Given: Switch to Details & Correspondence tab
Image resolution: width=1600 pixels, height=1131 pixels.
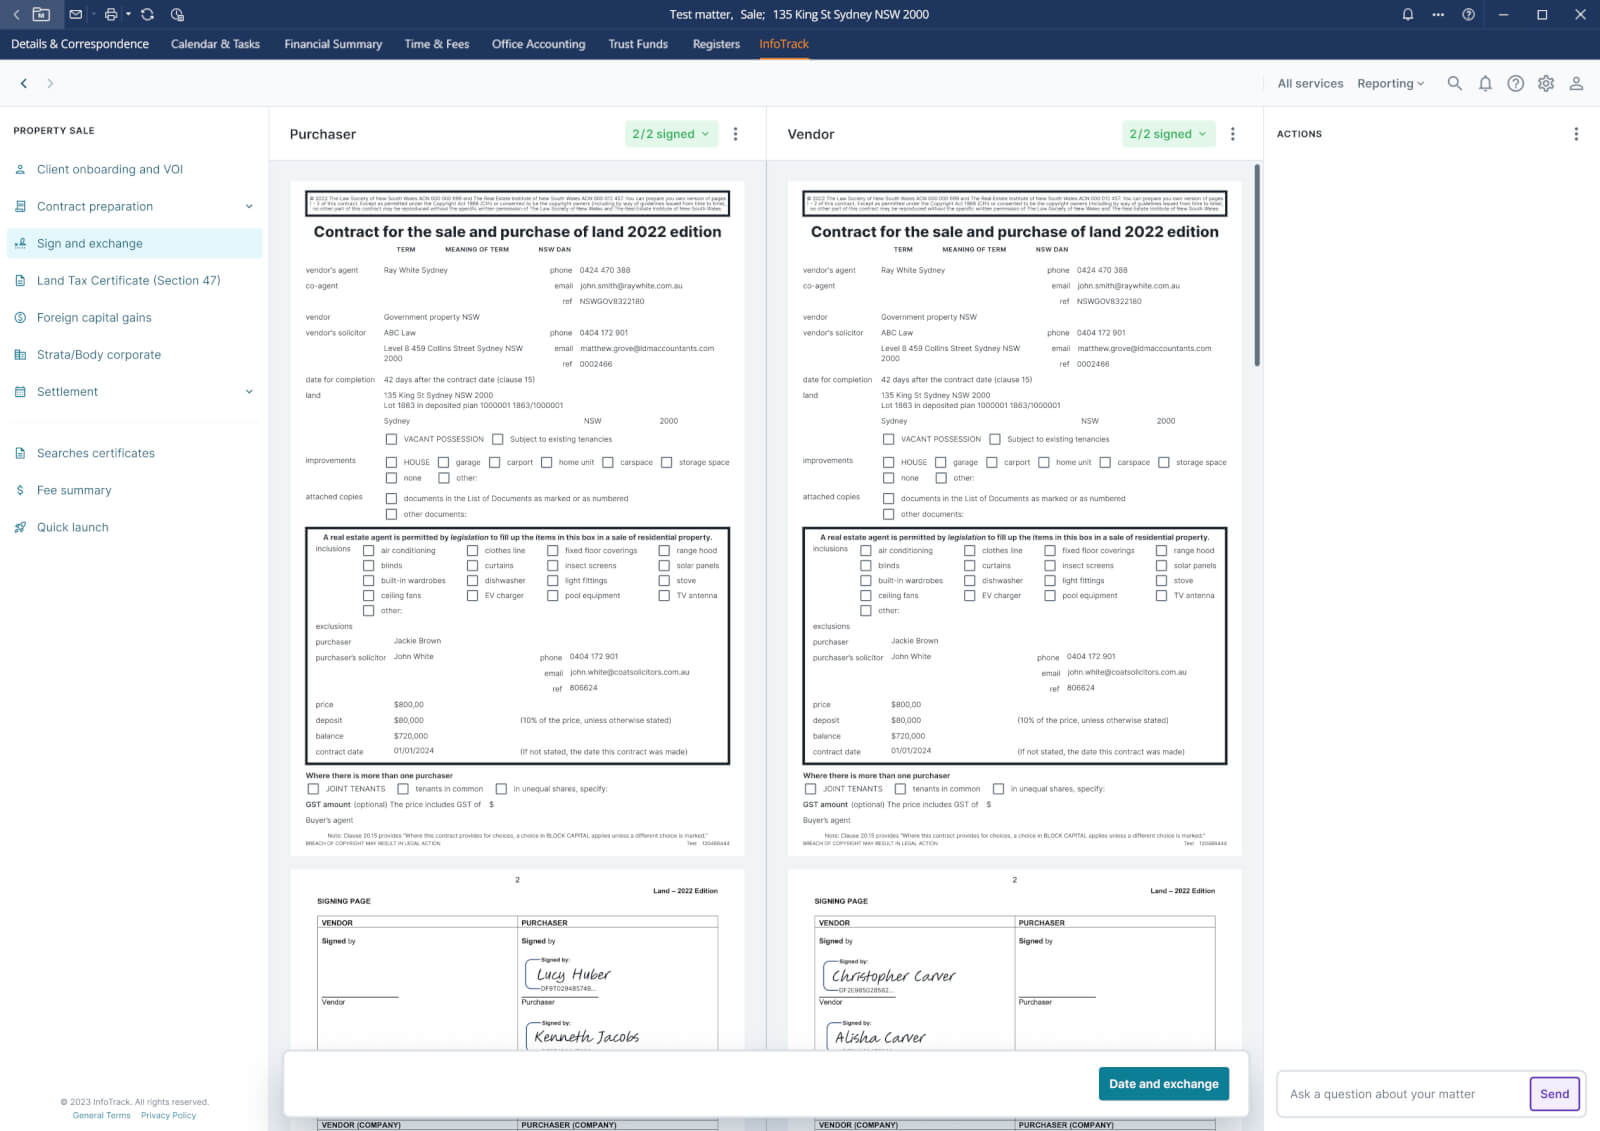Looking at the screenshot, I should 80,44.
